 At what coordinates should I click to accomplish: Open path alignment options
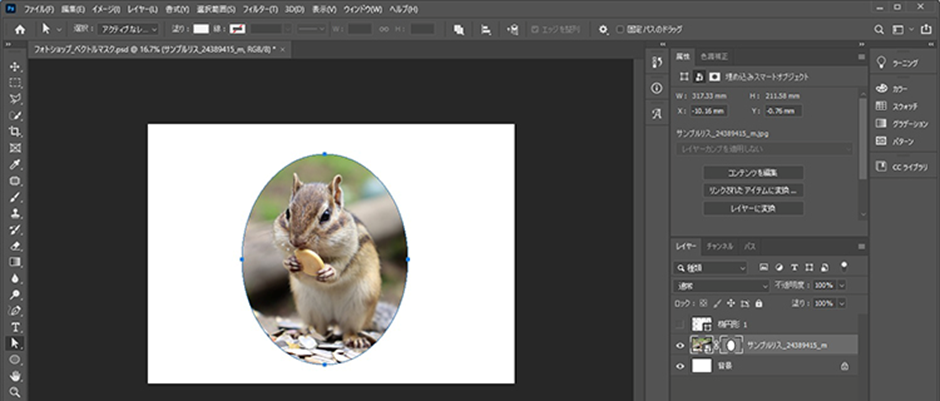click(486, 29)
